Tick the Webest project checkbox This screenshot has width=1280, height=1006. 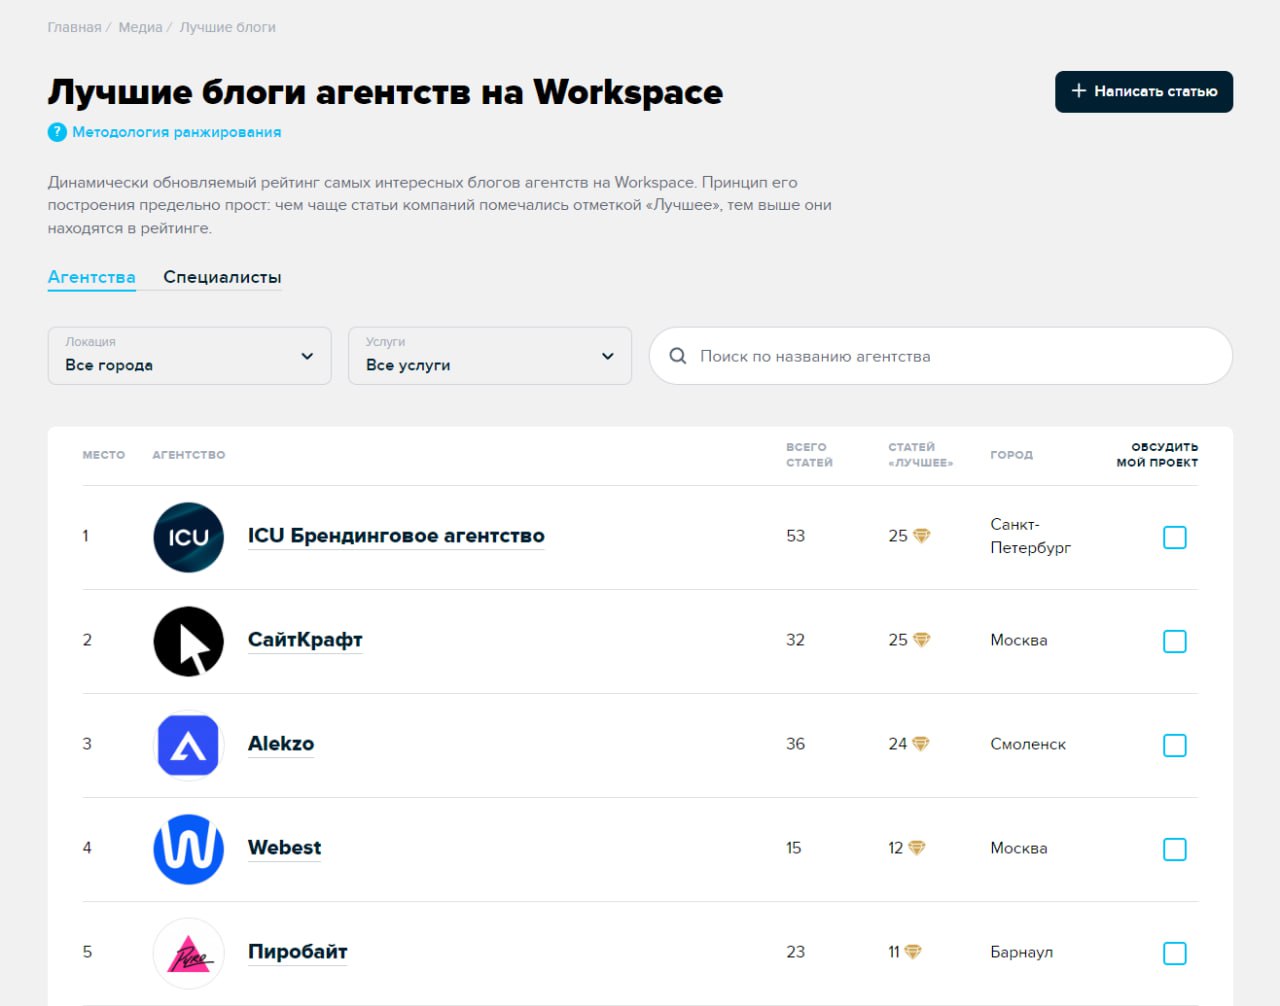pyautogui.click(x=1175, y=849)
